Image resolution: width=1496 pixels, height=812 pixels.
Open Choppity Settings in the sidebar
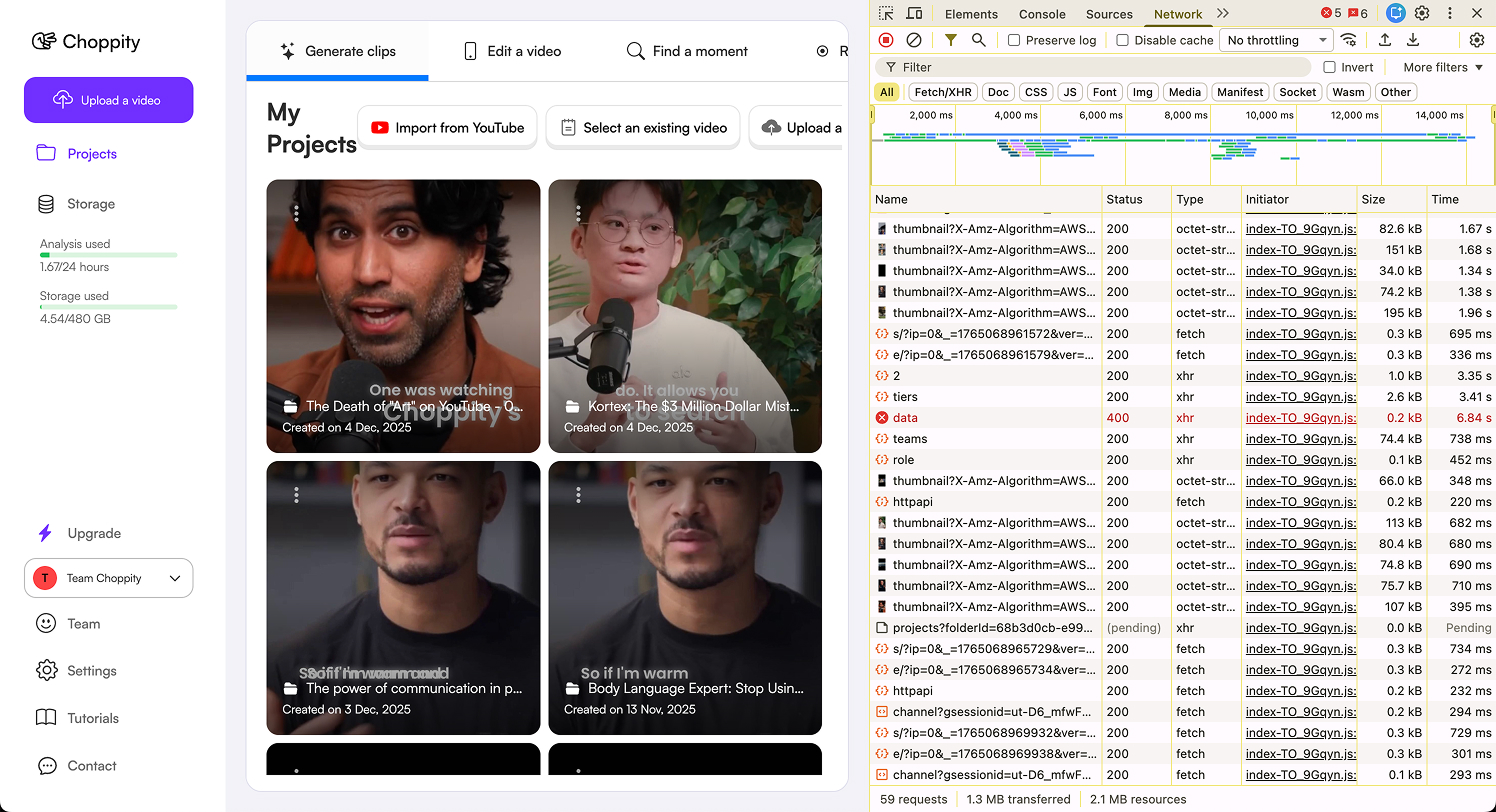(x=77, y=671)
